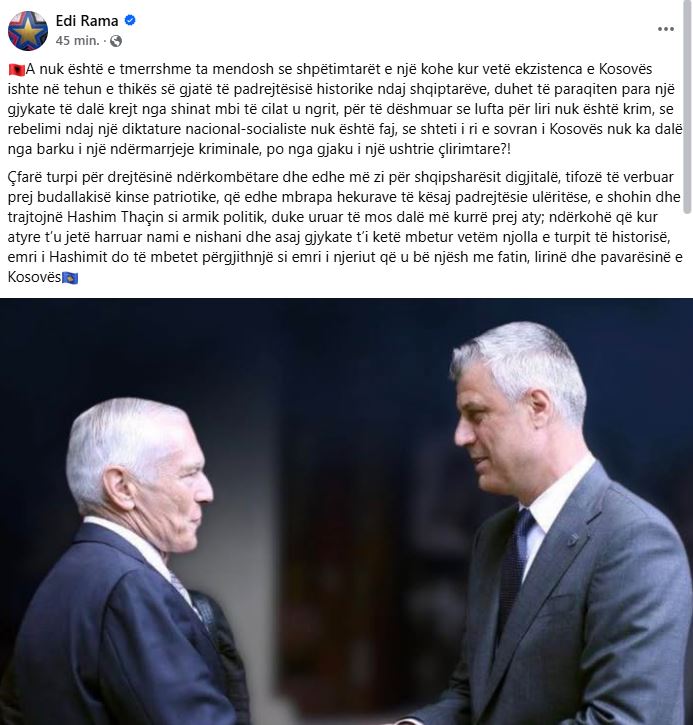Click the dark blue tie in photo
This screenshot has width=693, height=725.
[514, 569]
